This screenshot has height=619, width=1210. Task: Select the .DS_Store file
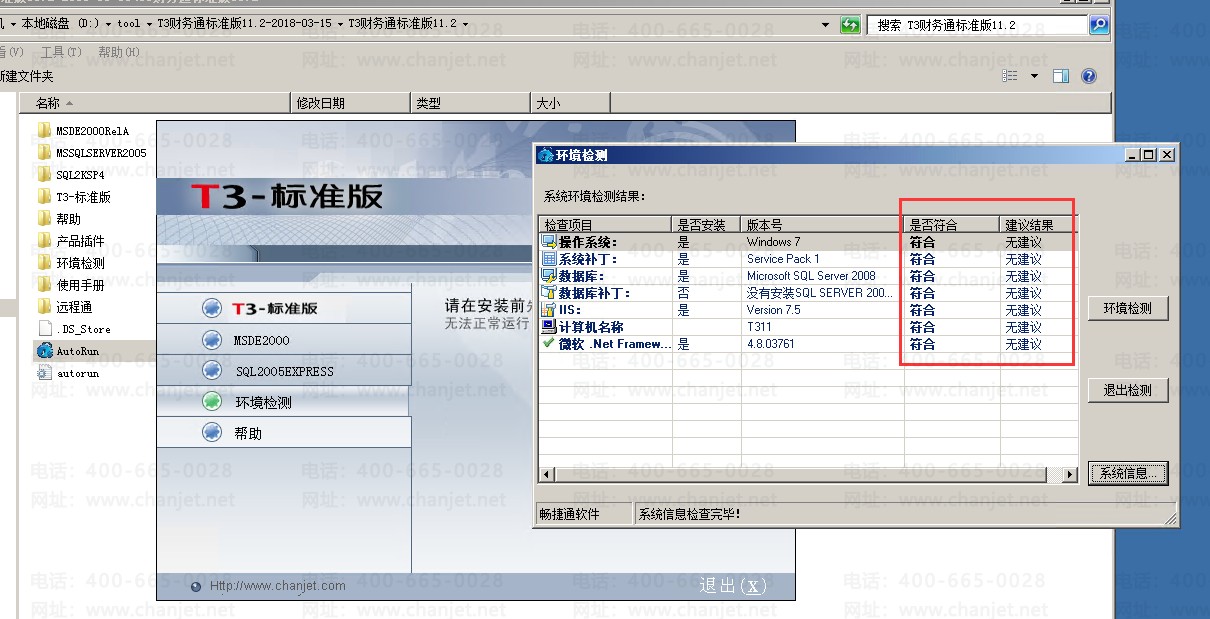[74, 329]
